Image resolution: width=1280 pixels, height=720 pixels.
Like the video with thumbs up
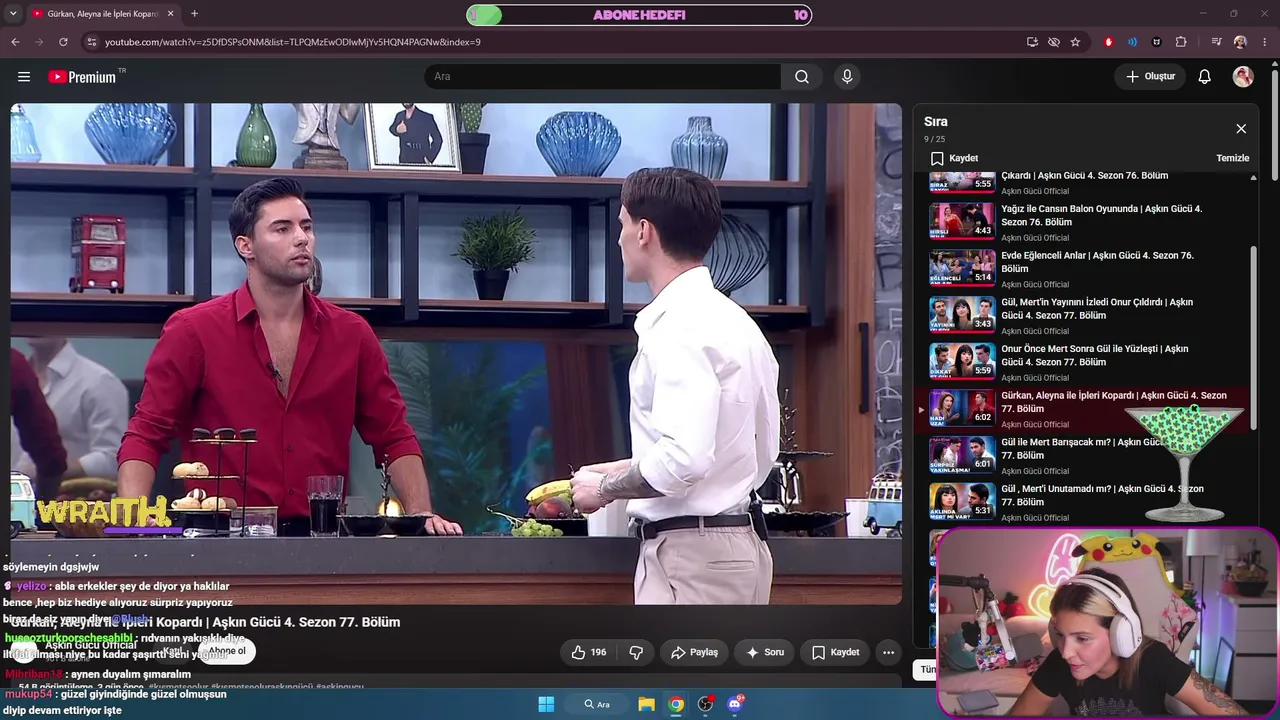pos(589,652)
